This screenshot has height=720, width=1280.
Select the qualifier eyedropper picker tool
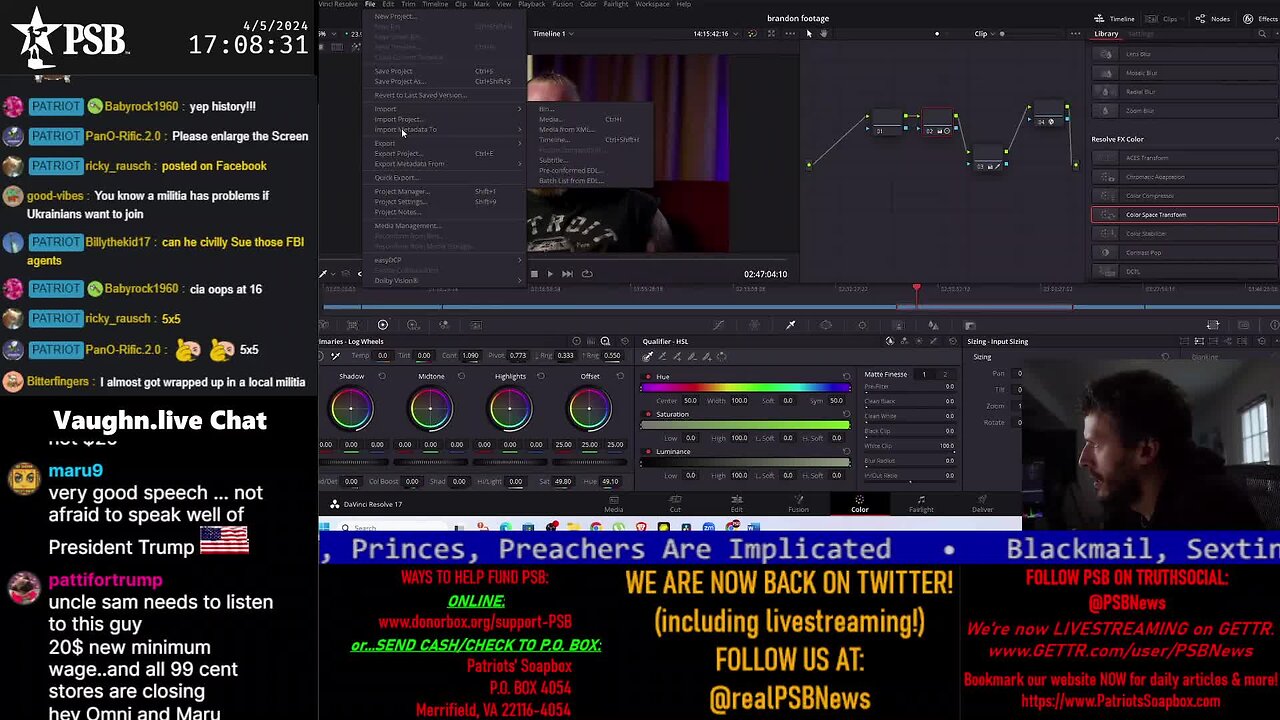pyautogui.click(x=648, y=356)
